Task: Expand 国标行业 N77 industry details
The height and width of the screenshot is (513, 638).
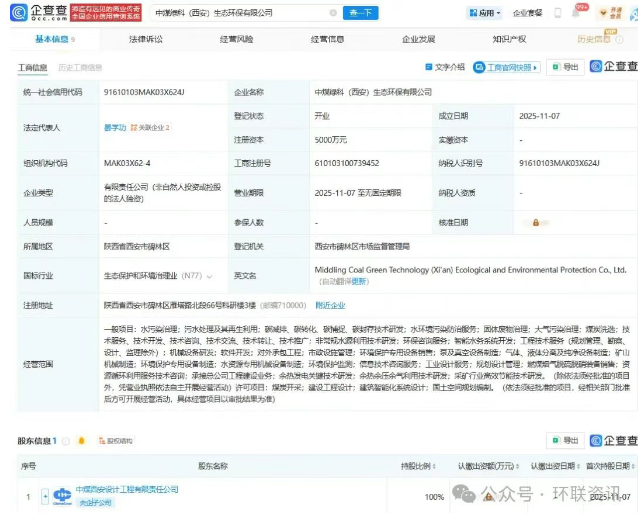Action: (191, 273)
